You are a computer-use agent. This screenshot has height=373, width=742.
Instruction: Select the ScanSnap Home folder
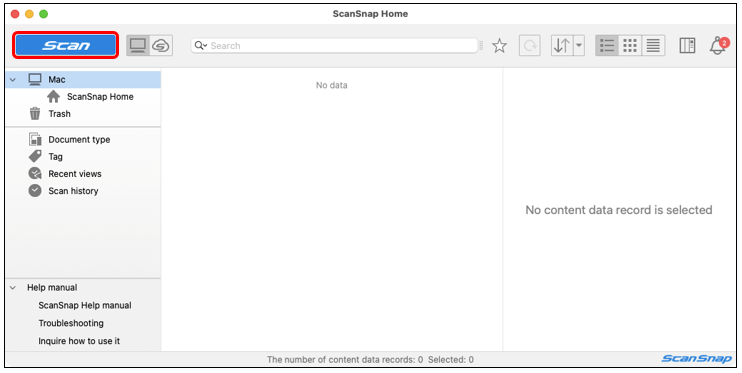tap(100, 97)
